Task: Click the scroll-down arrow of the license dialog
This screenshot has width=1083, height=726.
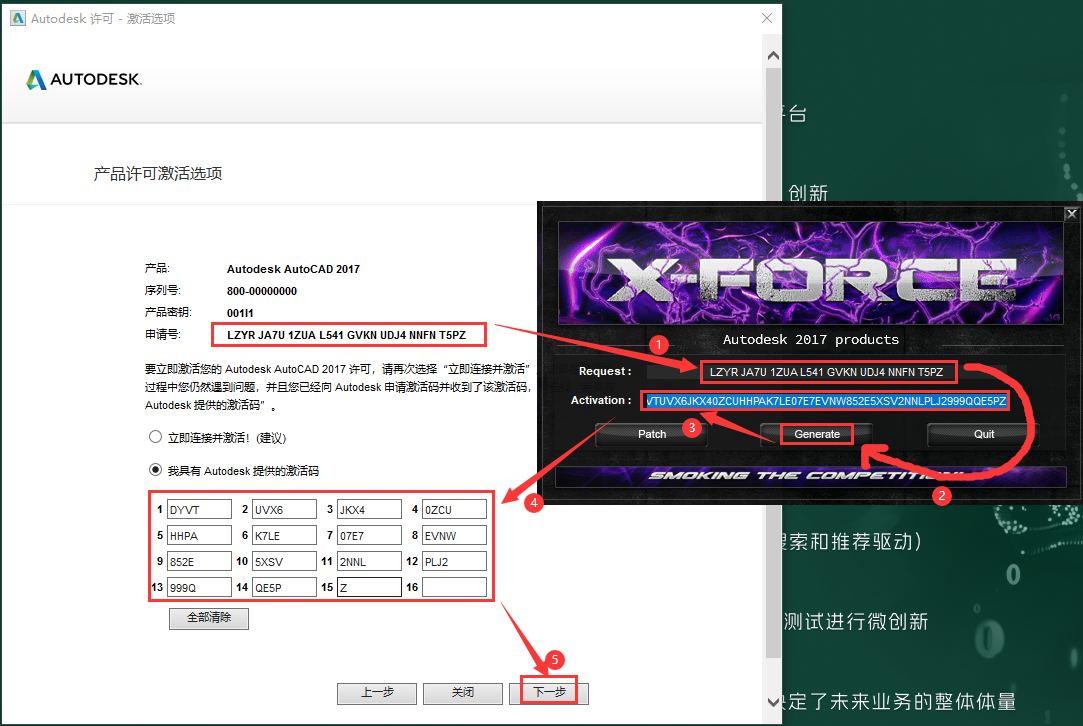Action: pyautogui.click(x=772, y=701)
